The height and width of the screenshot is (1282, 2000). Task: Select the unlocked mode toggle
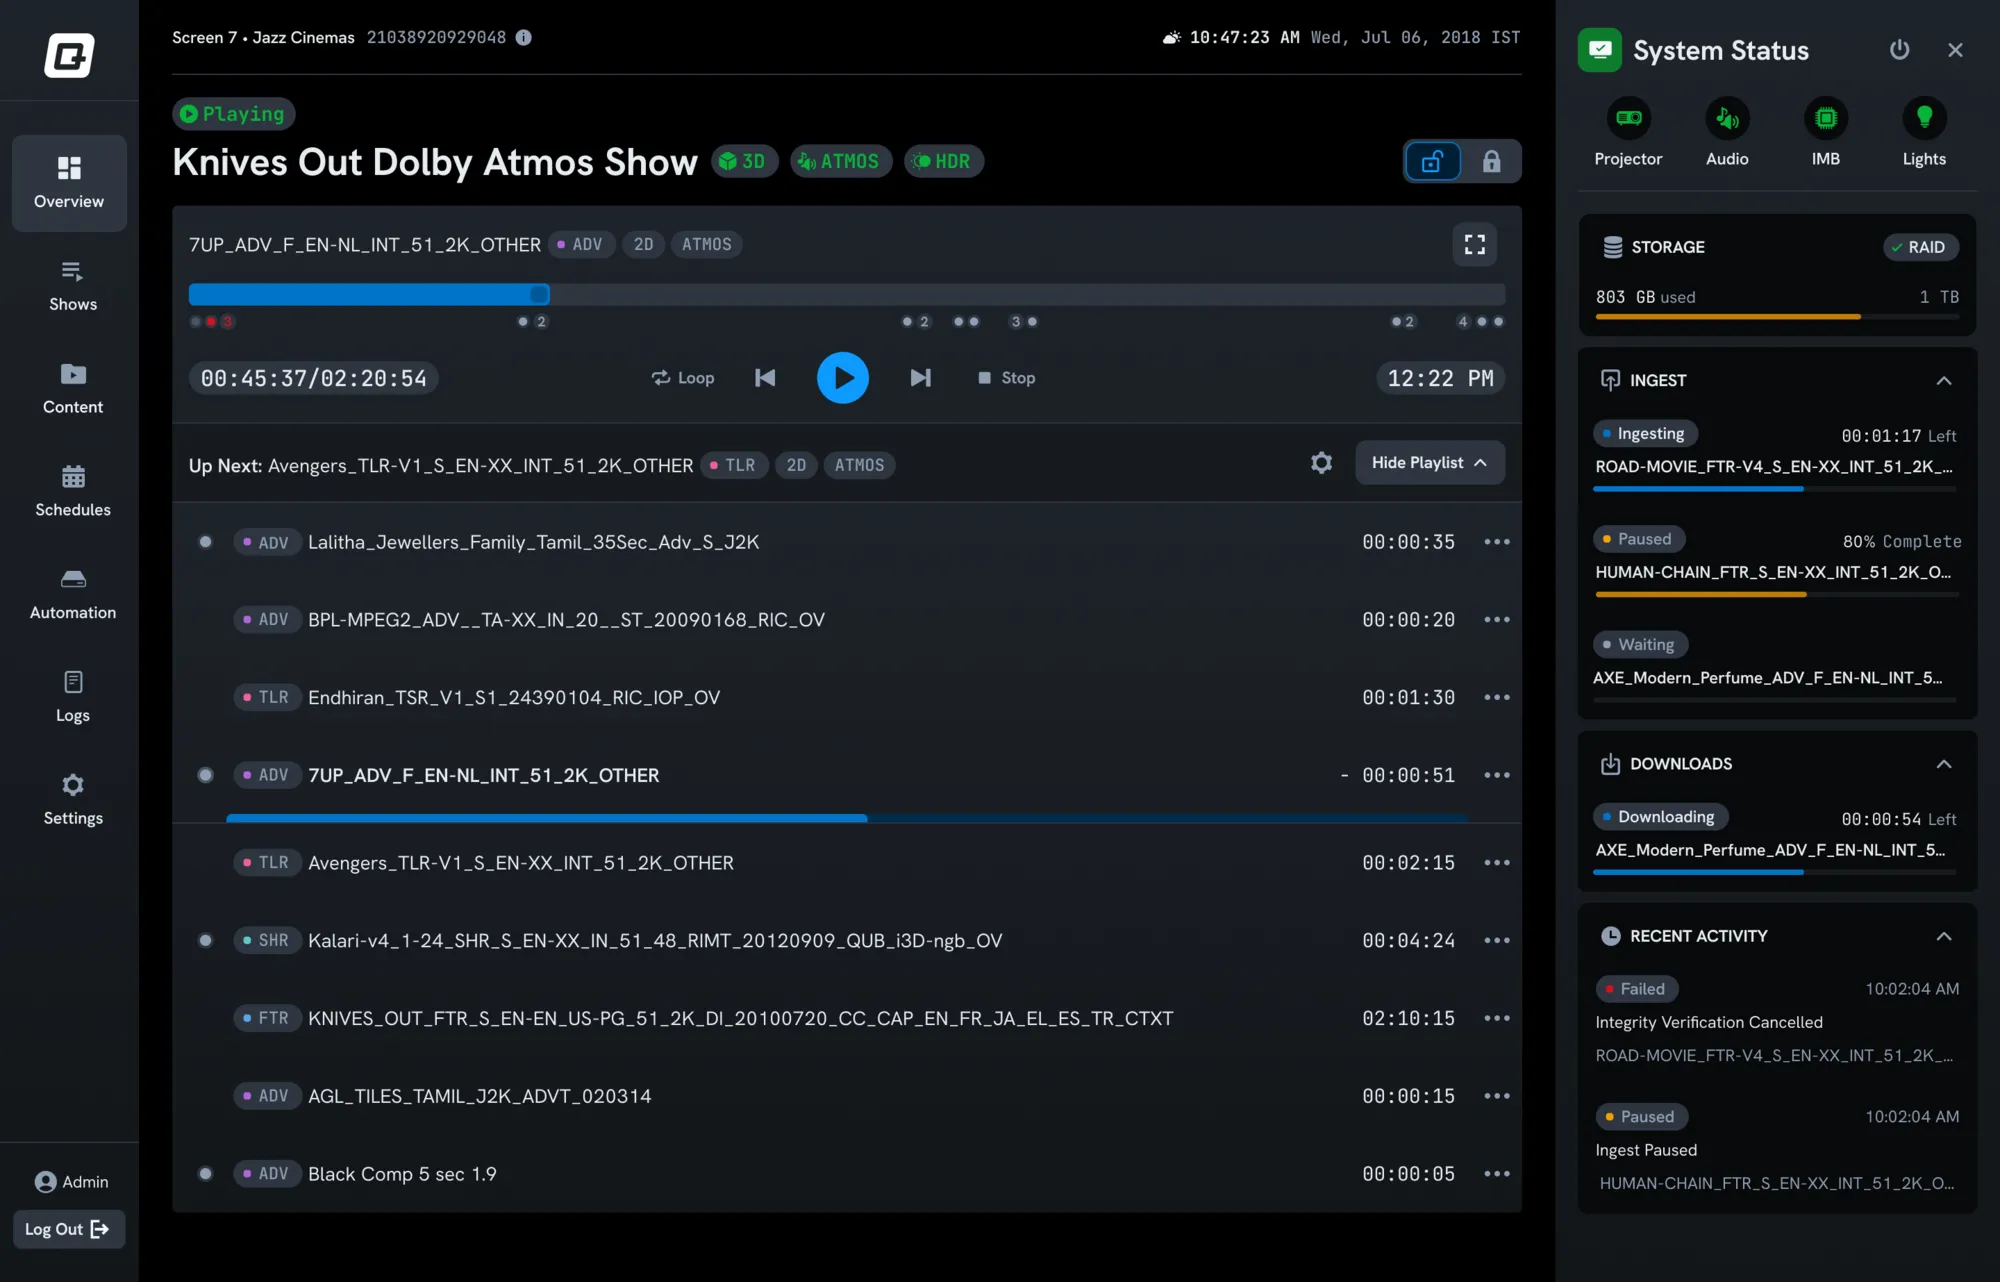[x=1432, y=161]
